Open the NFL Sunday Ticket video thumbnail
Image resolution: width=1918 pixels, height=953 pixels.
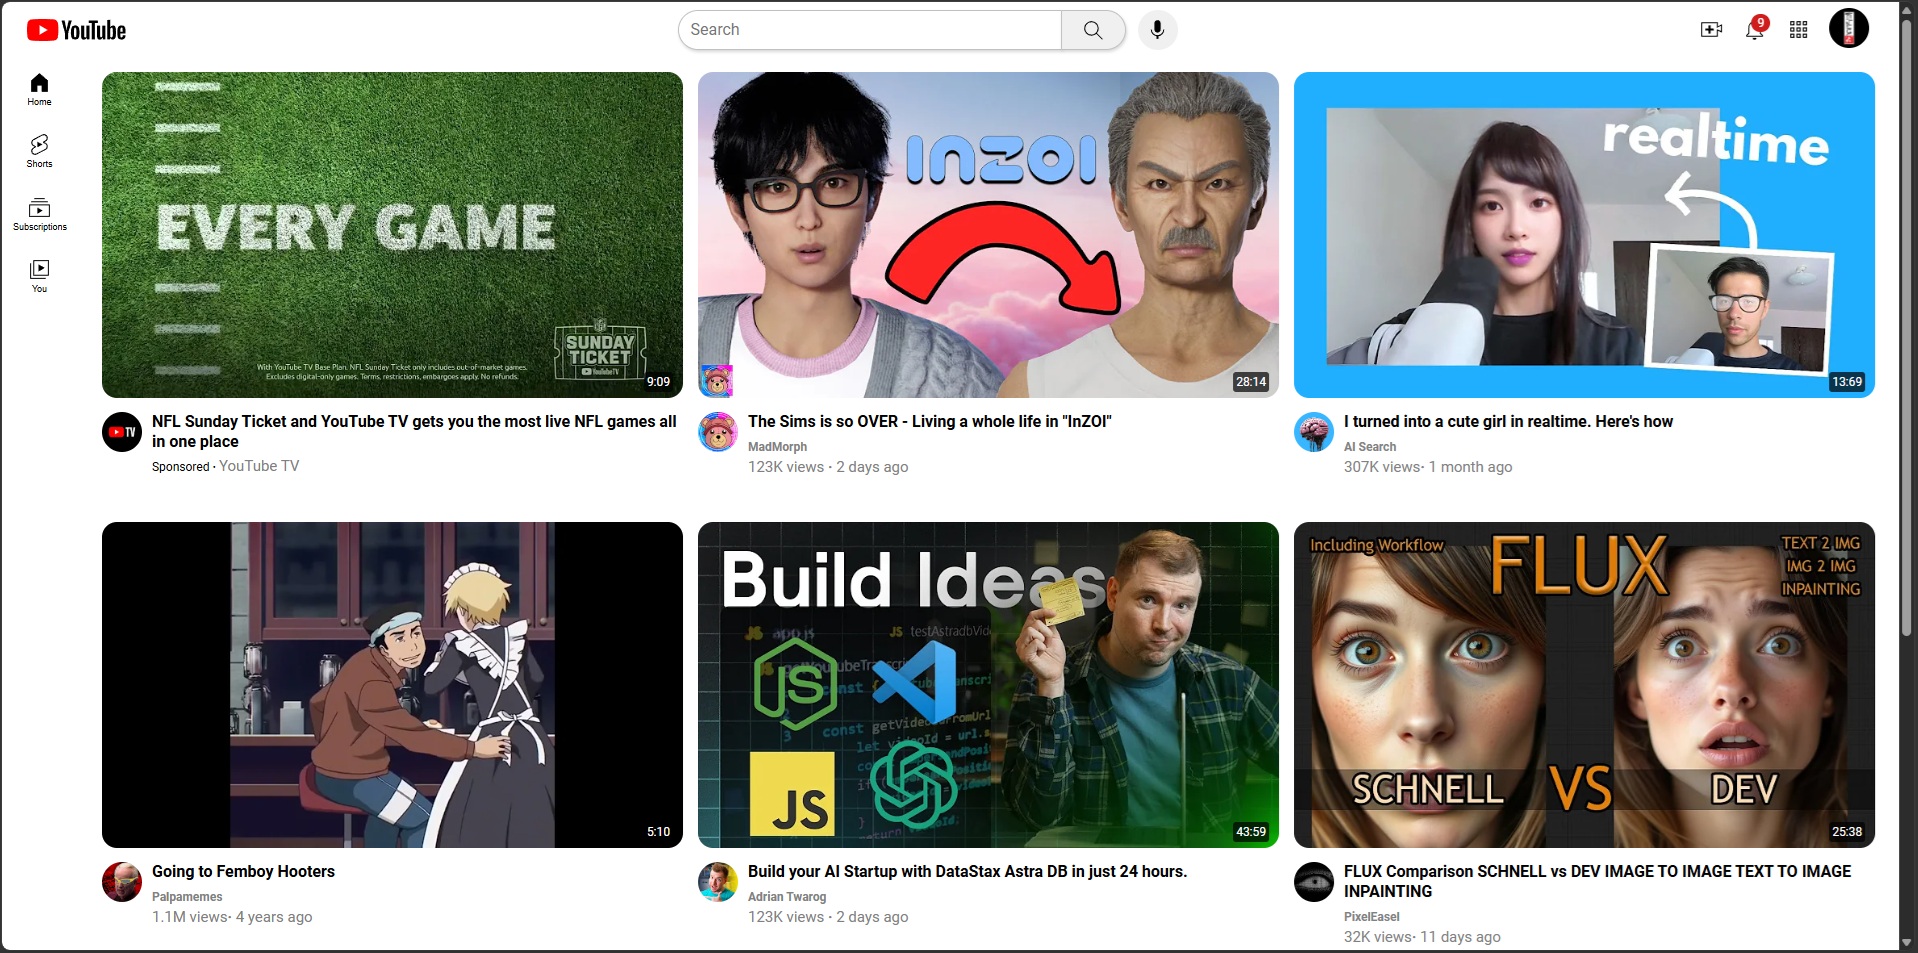(x=392, y=235)
